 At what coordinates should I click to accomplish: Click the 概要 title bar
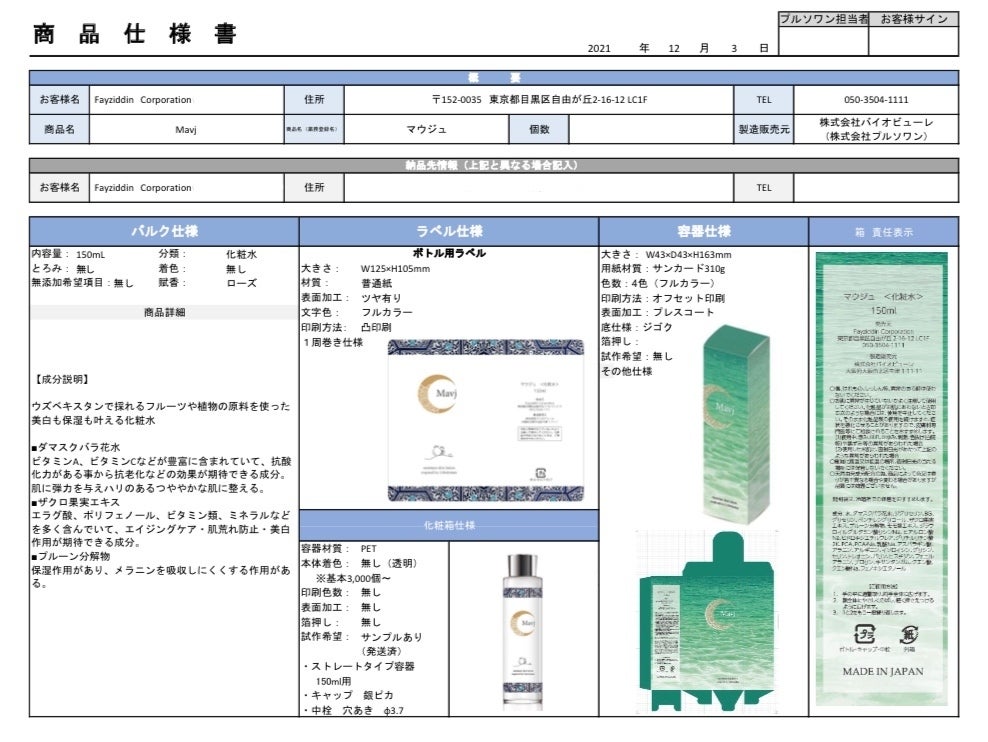(x=493, y=78)
